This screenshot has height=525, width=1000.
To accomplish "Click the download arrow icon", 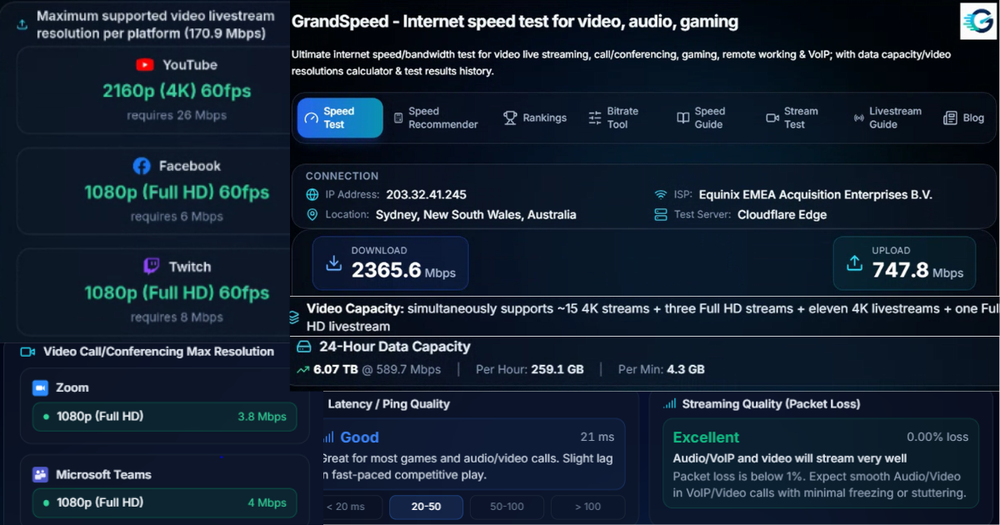I will (x=334, y=263).
